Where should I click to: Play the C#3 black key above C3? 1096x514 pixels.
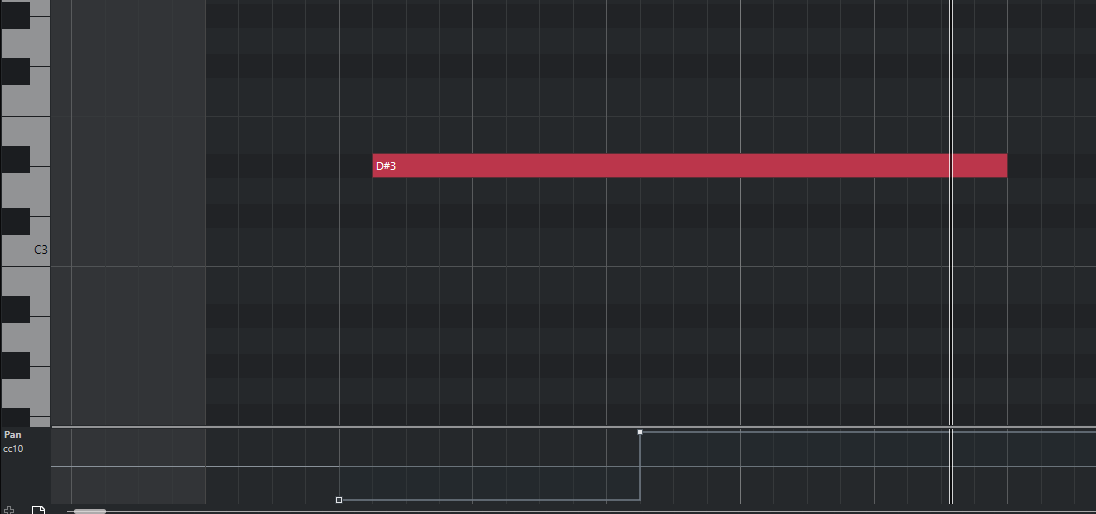15,221
